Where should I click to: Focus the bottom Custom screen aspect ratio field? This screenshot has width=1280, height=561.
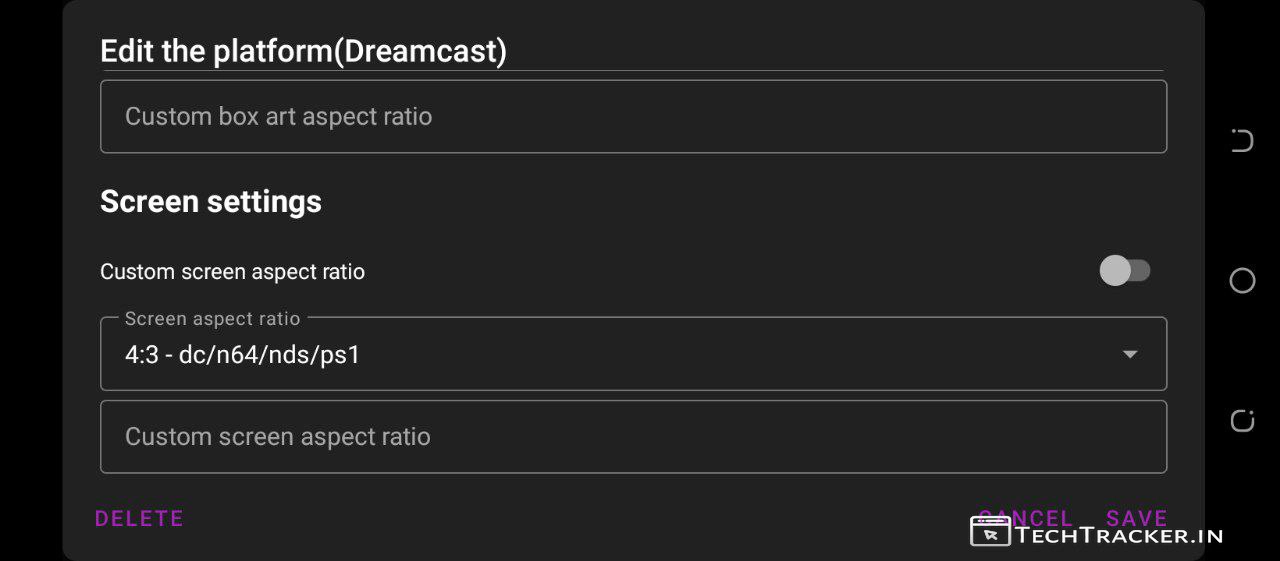[633, 437]
